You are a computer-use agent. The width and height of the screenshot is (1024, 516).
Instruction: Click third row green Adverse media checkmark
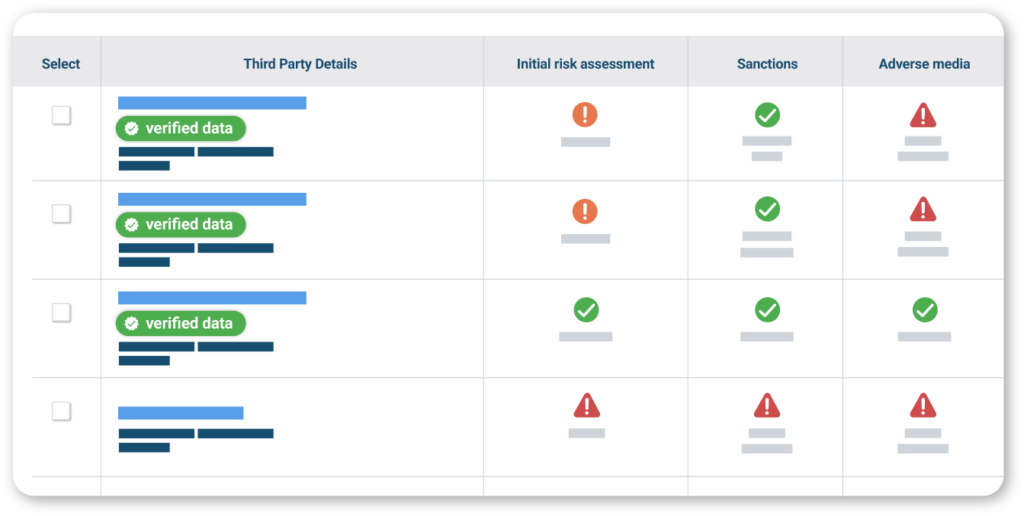925,310
